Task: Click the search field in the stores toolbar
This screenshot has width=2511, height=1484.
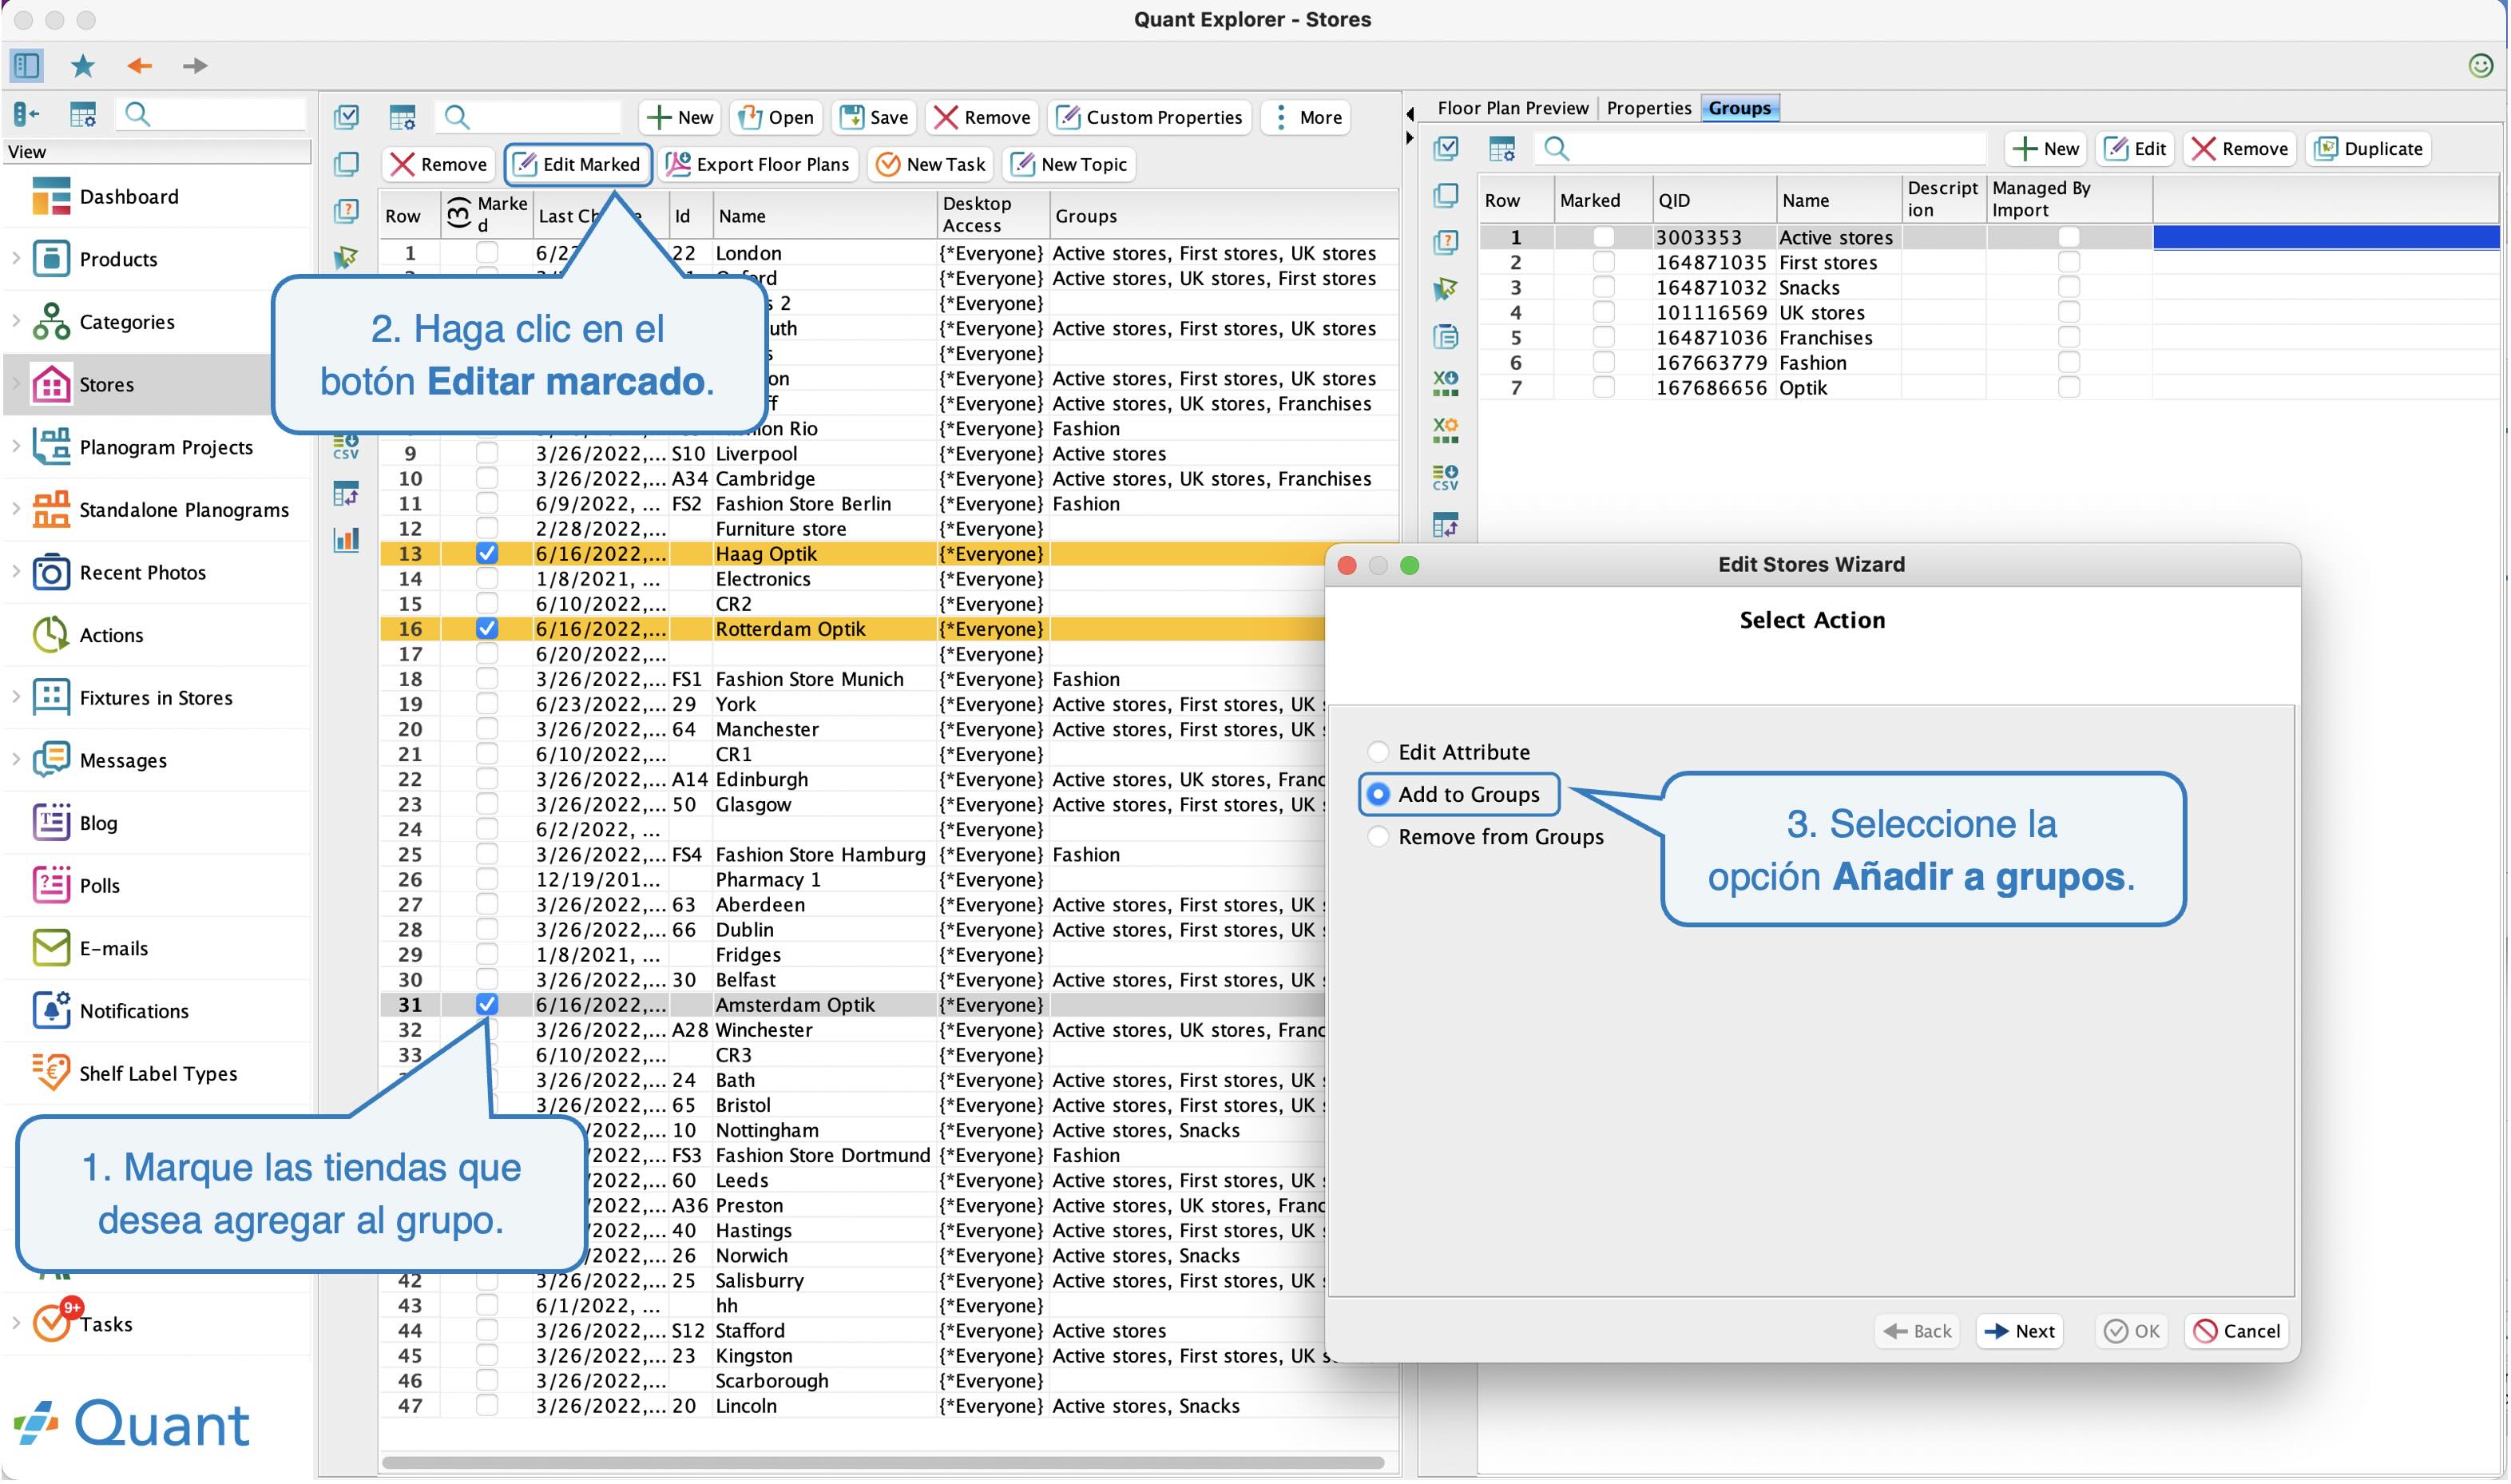Action: tap(529, 118)
